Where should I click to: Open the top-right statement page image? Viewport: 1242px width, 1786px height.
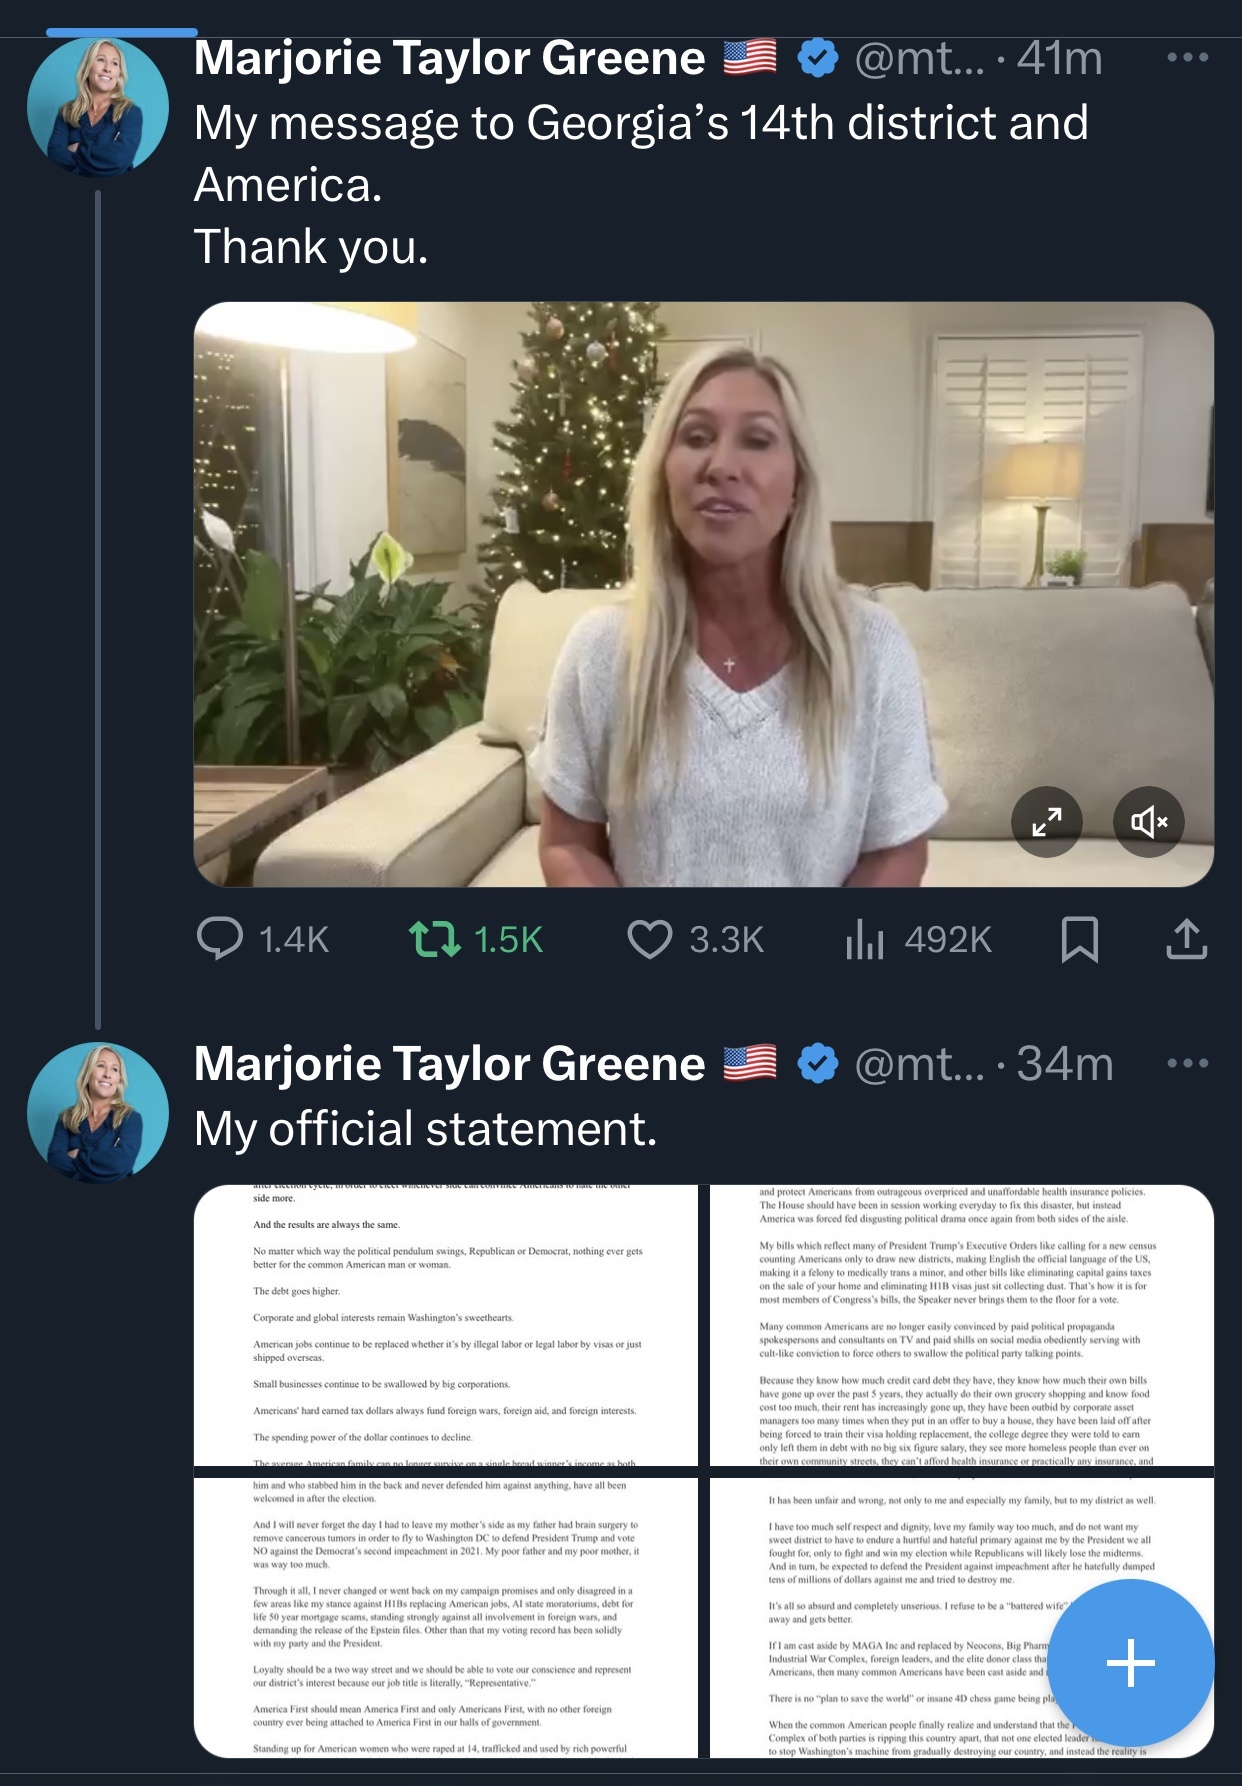961,1325
